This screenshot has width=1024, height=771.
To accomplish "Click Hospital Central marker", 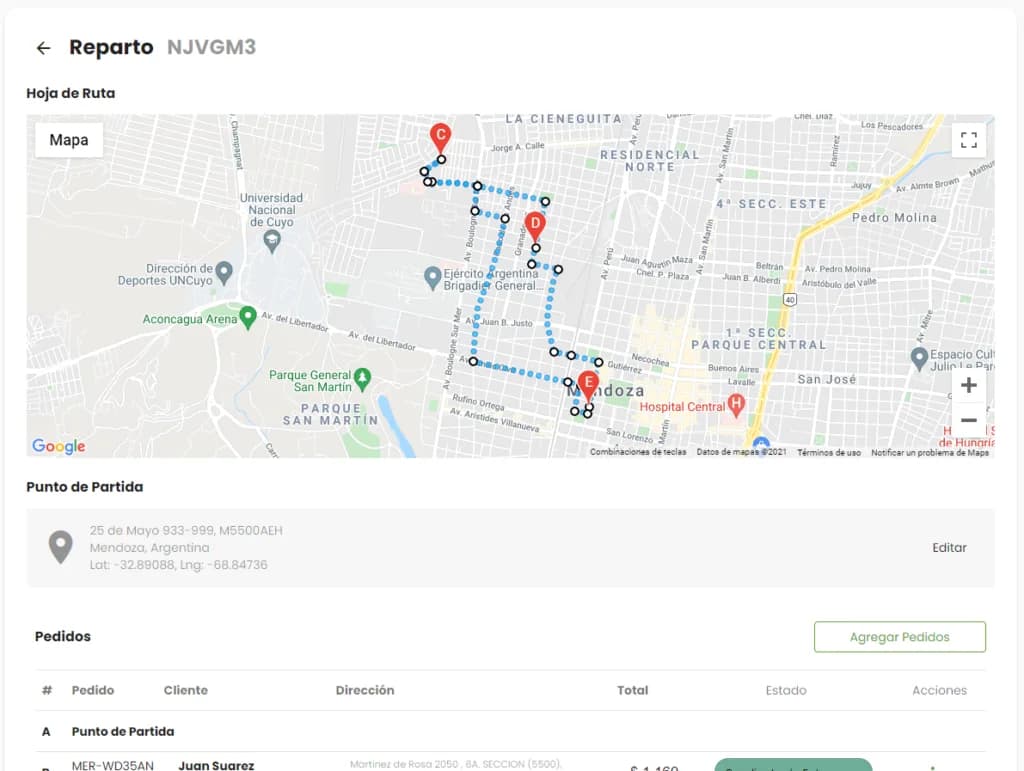I will click(x=736, y=405).
